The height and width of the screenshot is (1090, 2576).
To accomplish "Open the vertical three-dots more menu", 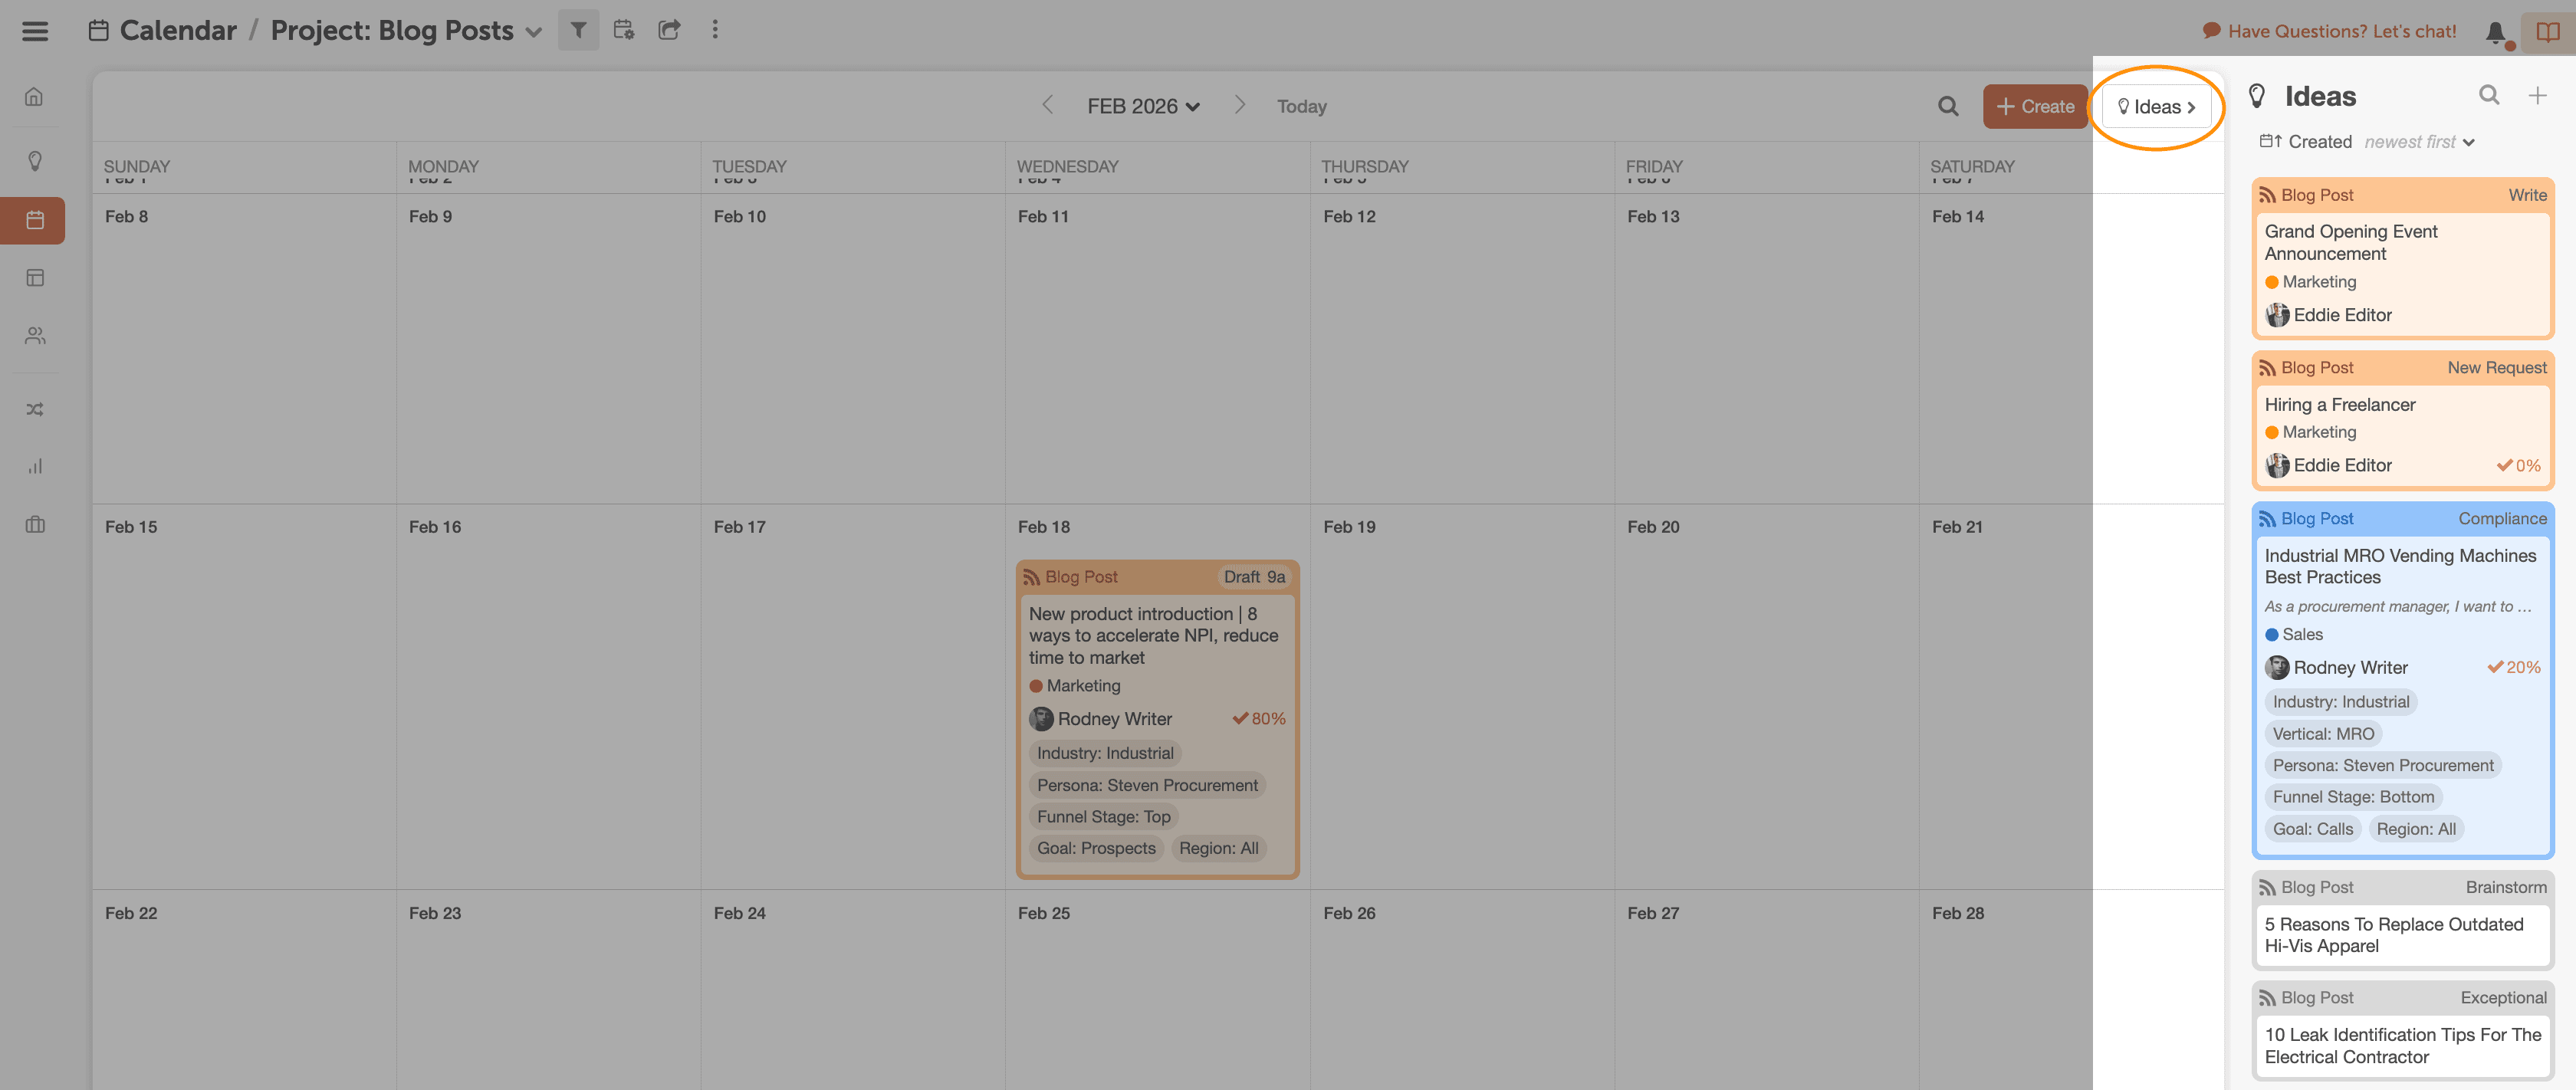I will tap(714, 30).
